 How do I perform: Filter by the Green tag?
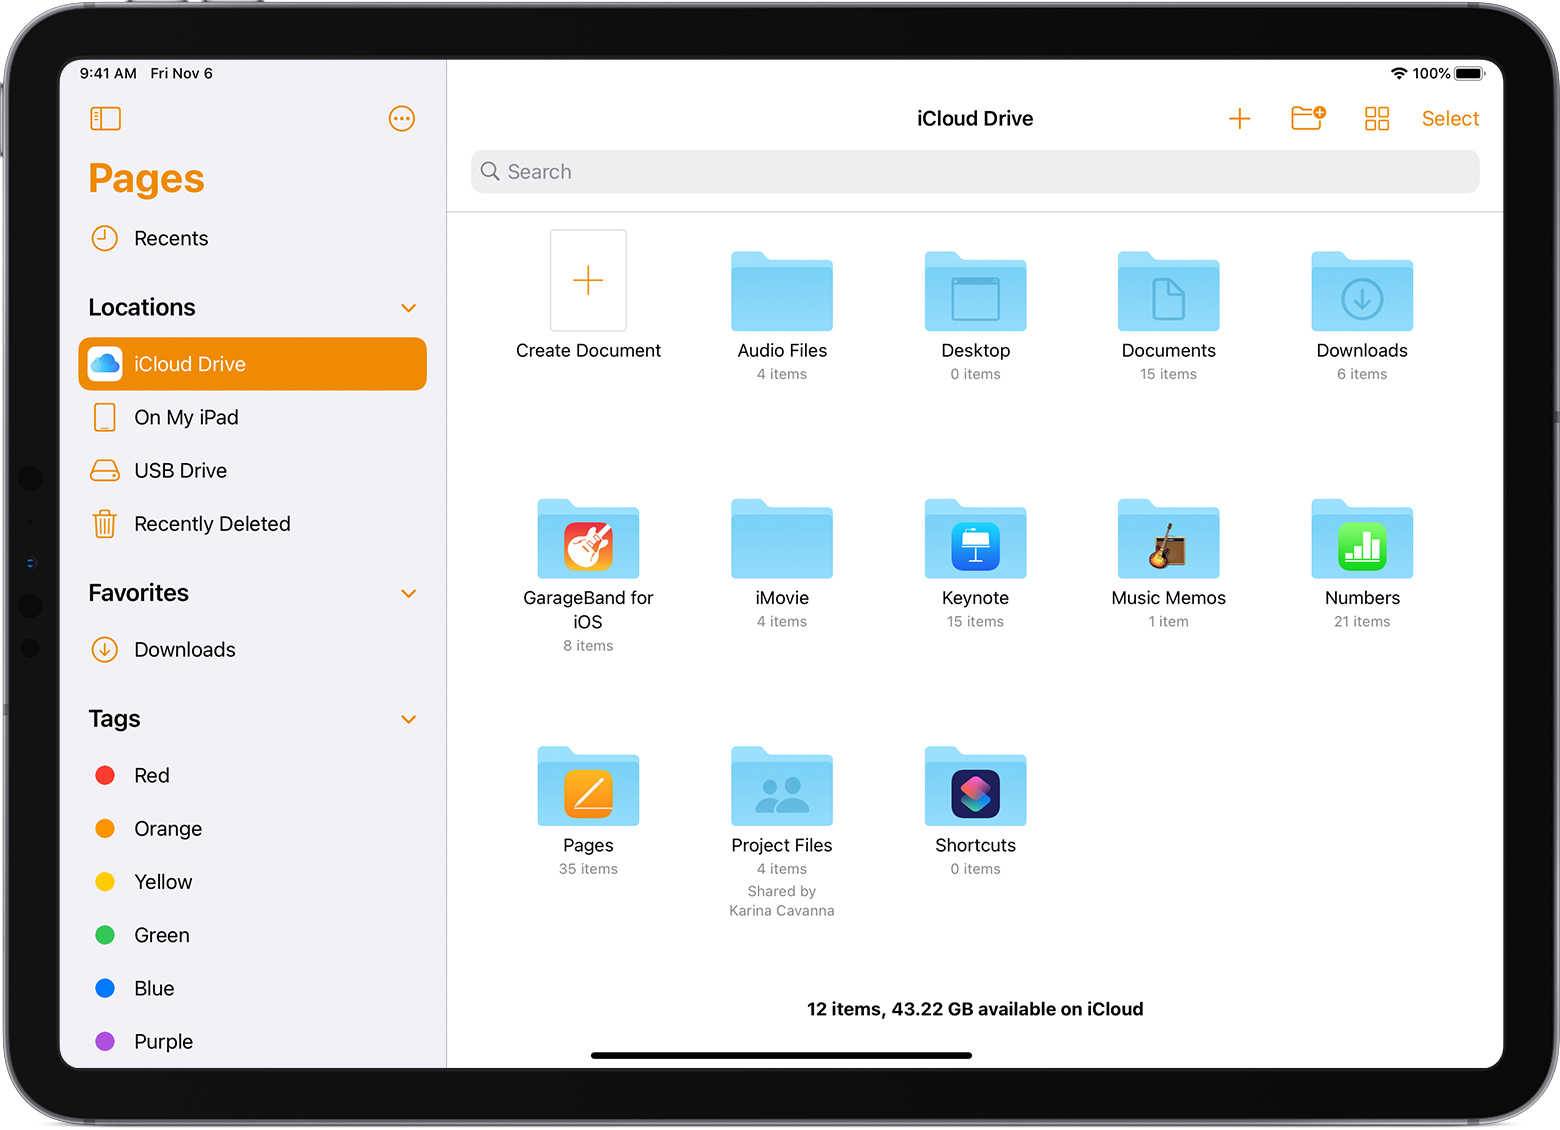point(253,935)
